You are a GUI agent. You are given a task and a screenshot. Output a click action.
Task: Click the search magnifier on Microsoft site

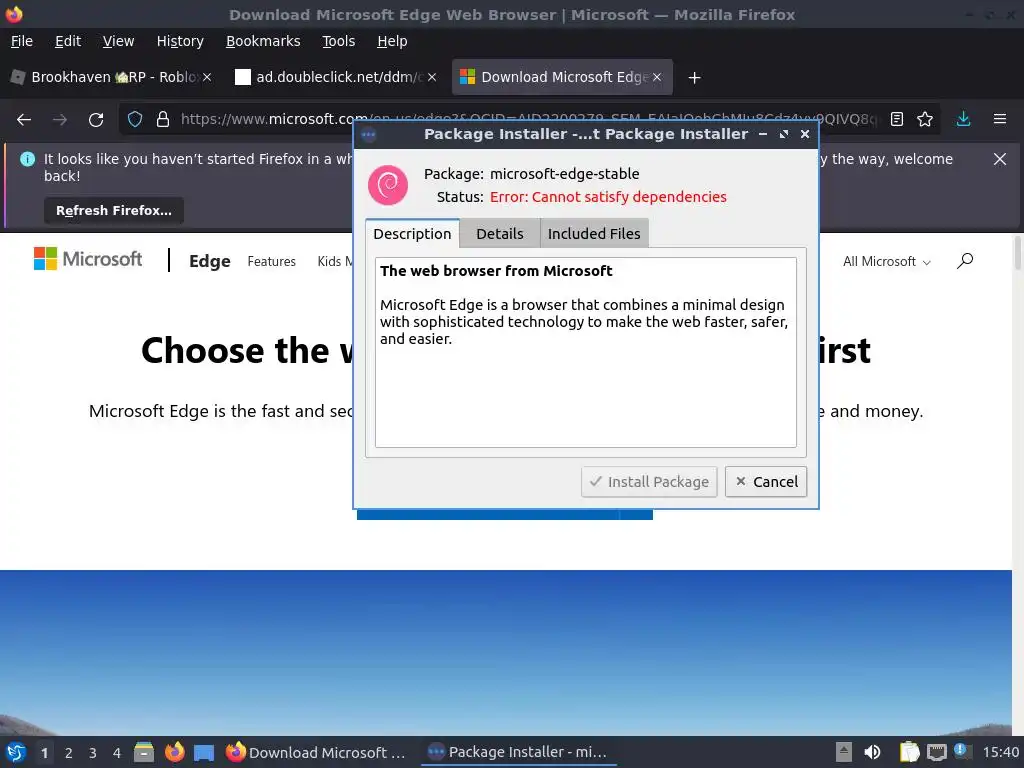[x=965, y=261]
